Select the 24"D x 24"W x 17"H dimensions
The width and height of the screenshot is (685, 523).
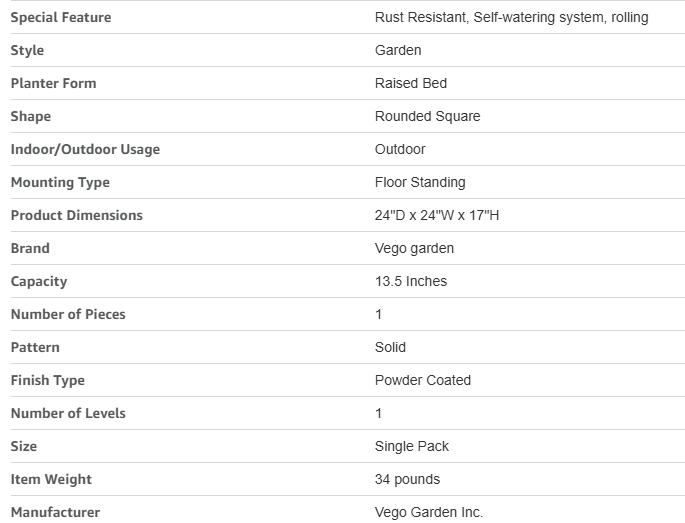[x=437, y=215]
